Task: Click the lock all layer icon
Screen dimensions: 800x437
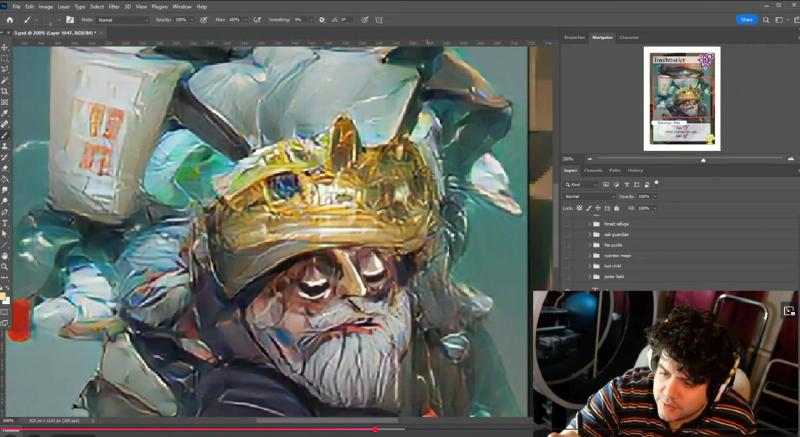Action: (614, 208)
